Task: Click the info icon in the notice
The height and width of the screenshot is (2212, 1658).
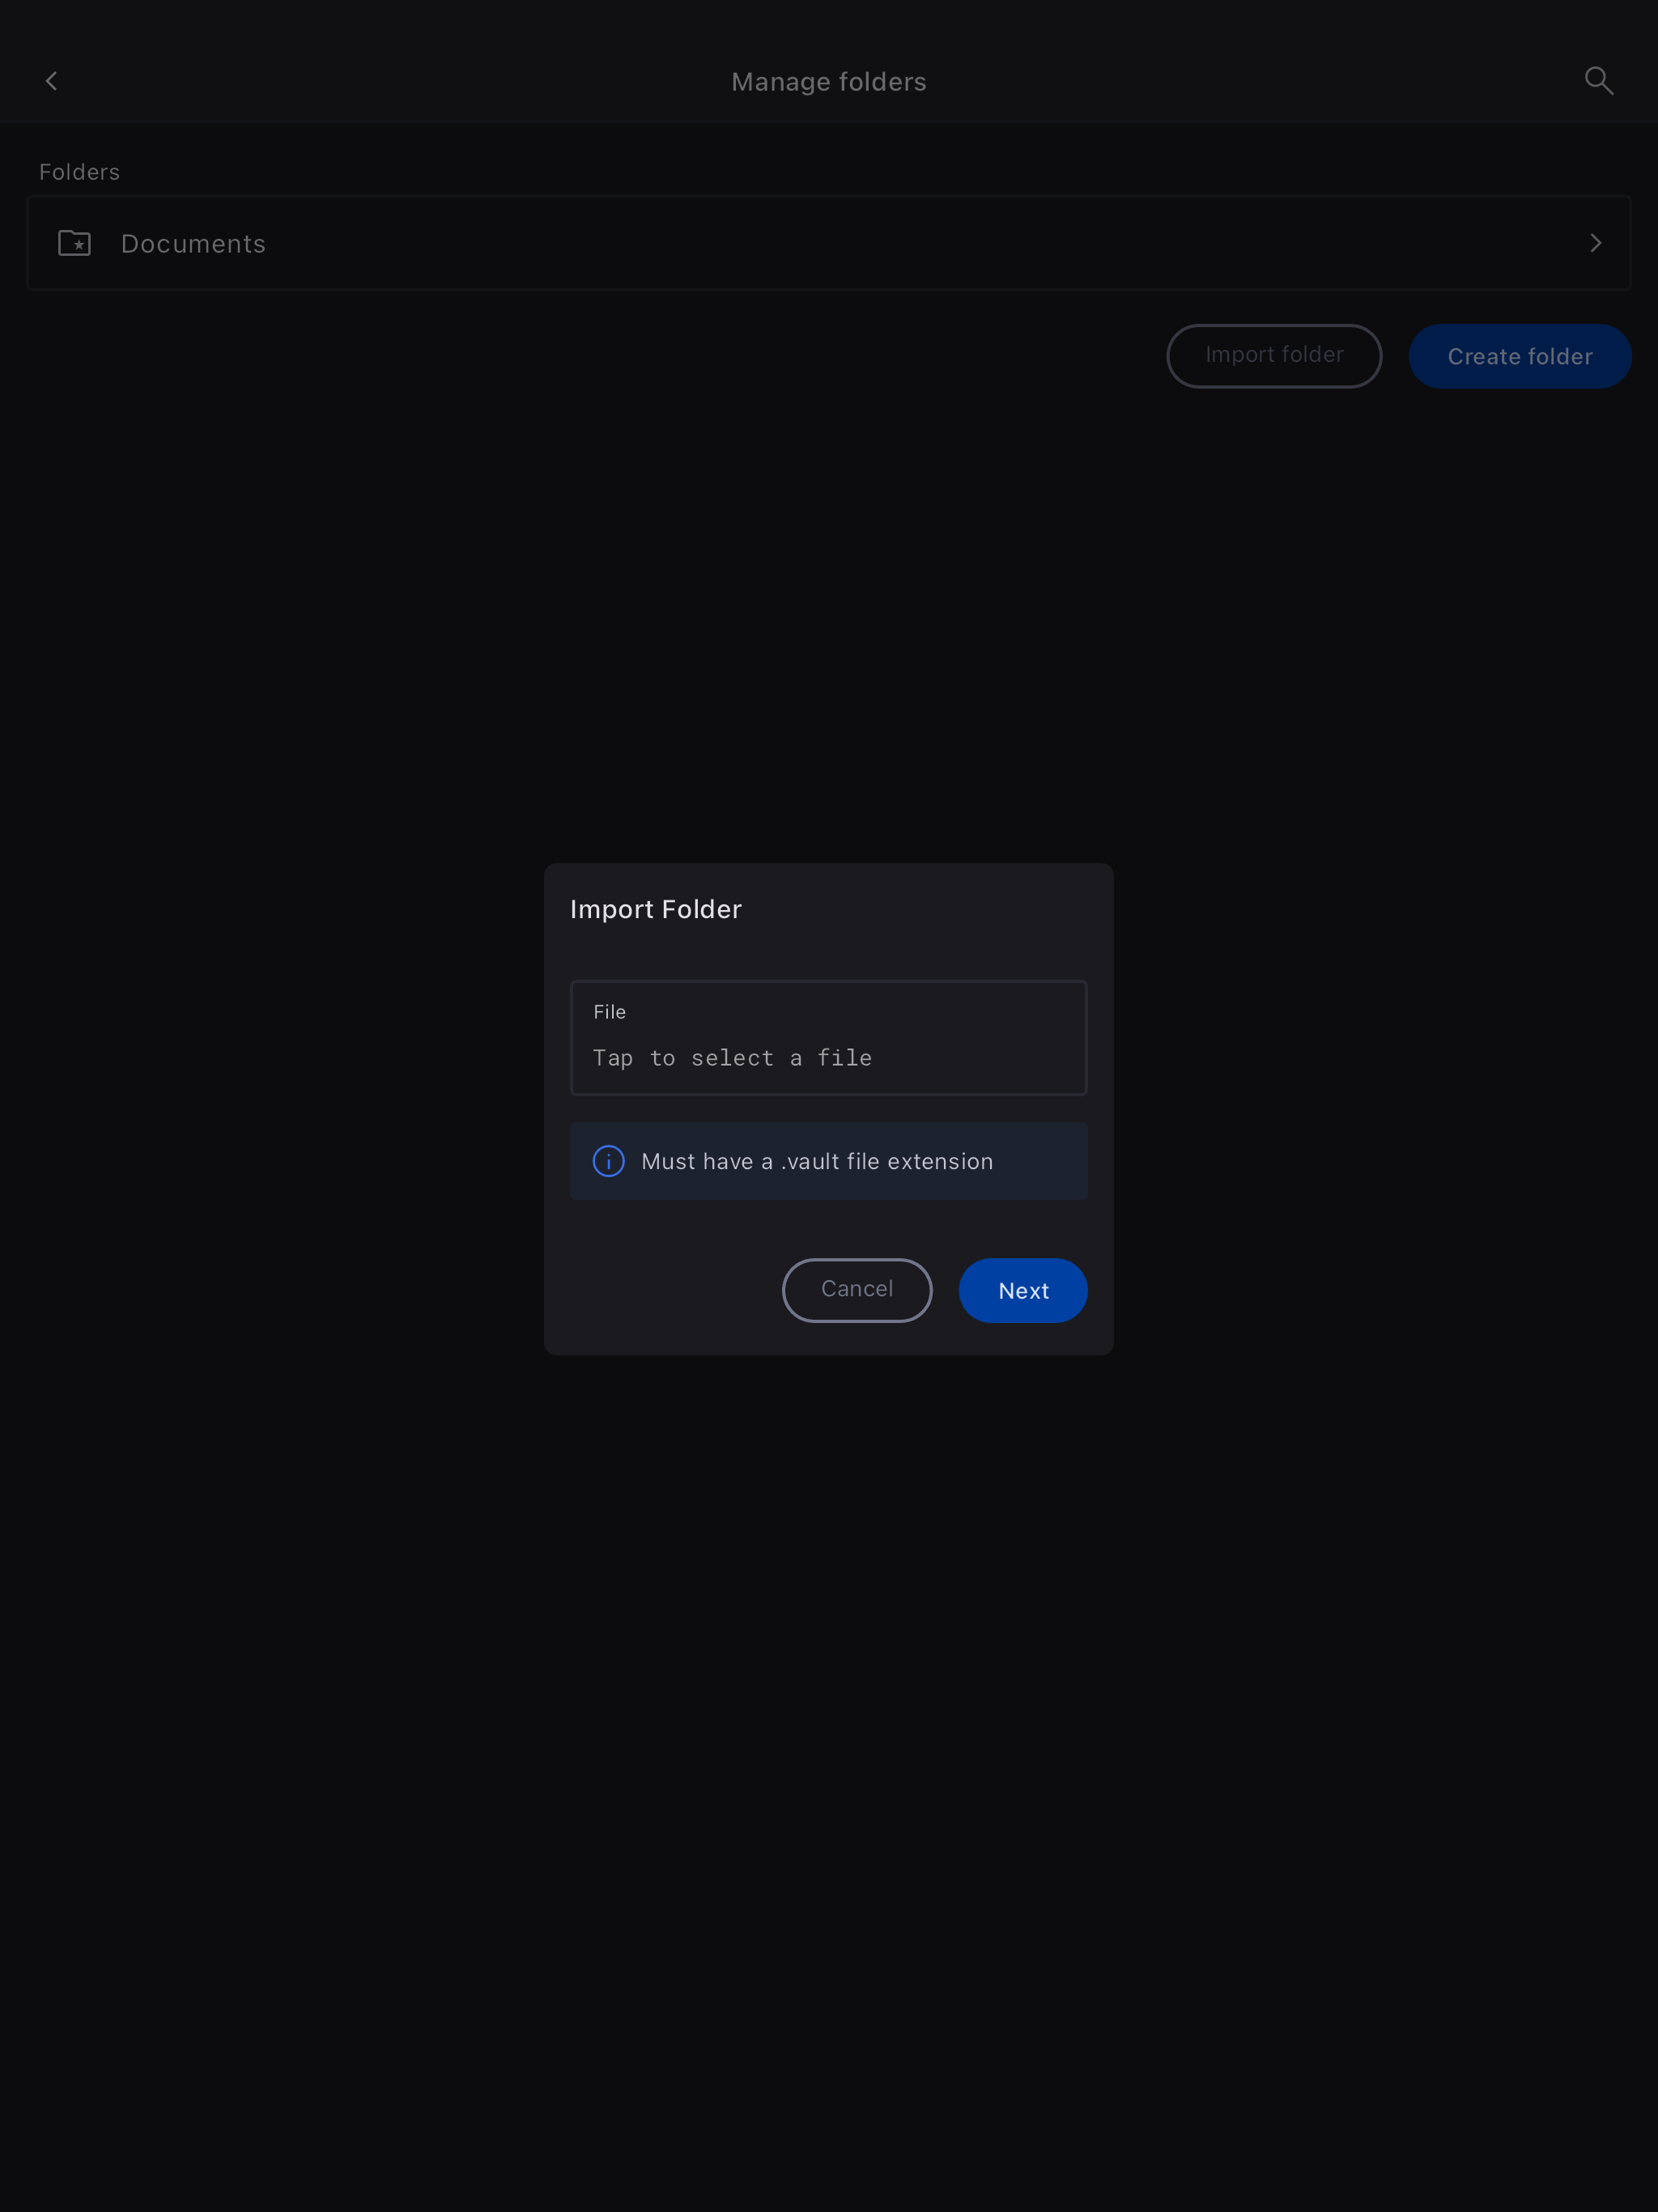Action: tap(609, 1161)
